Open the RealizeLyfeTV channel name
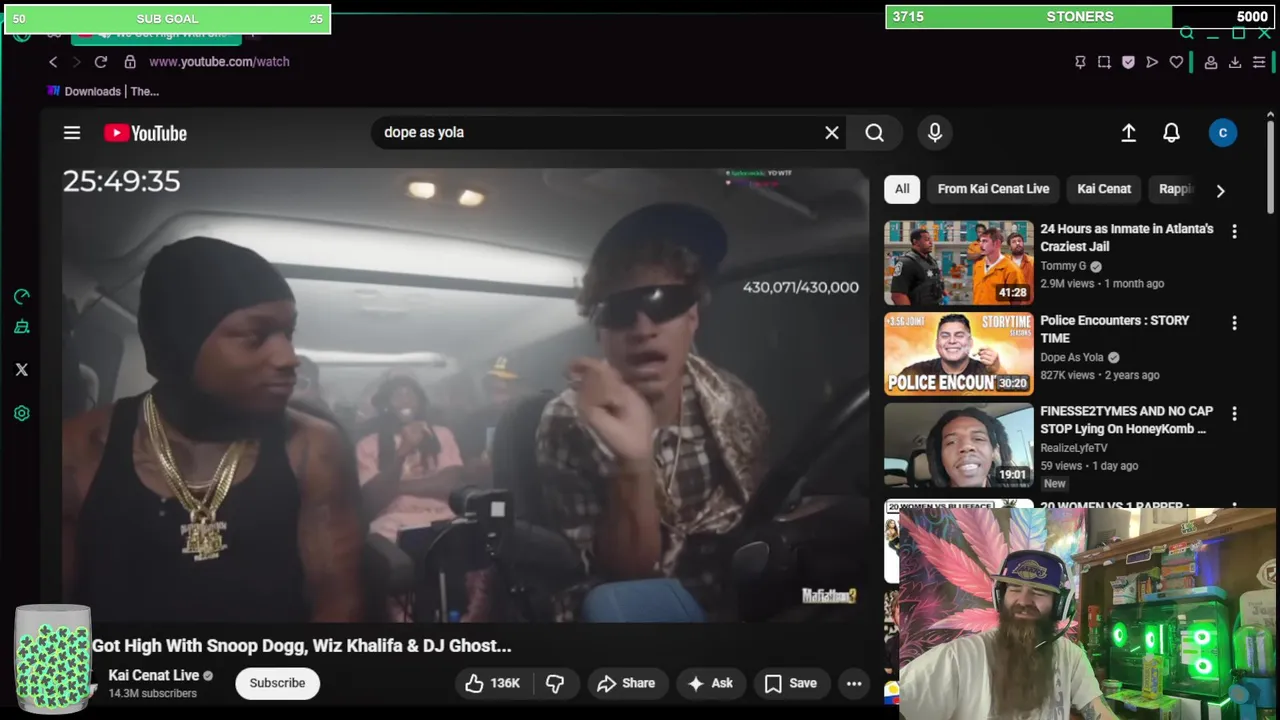The width and height of the screenshot is (1280, 720). pos(1074,448)
